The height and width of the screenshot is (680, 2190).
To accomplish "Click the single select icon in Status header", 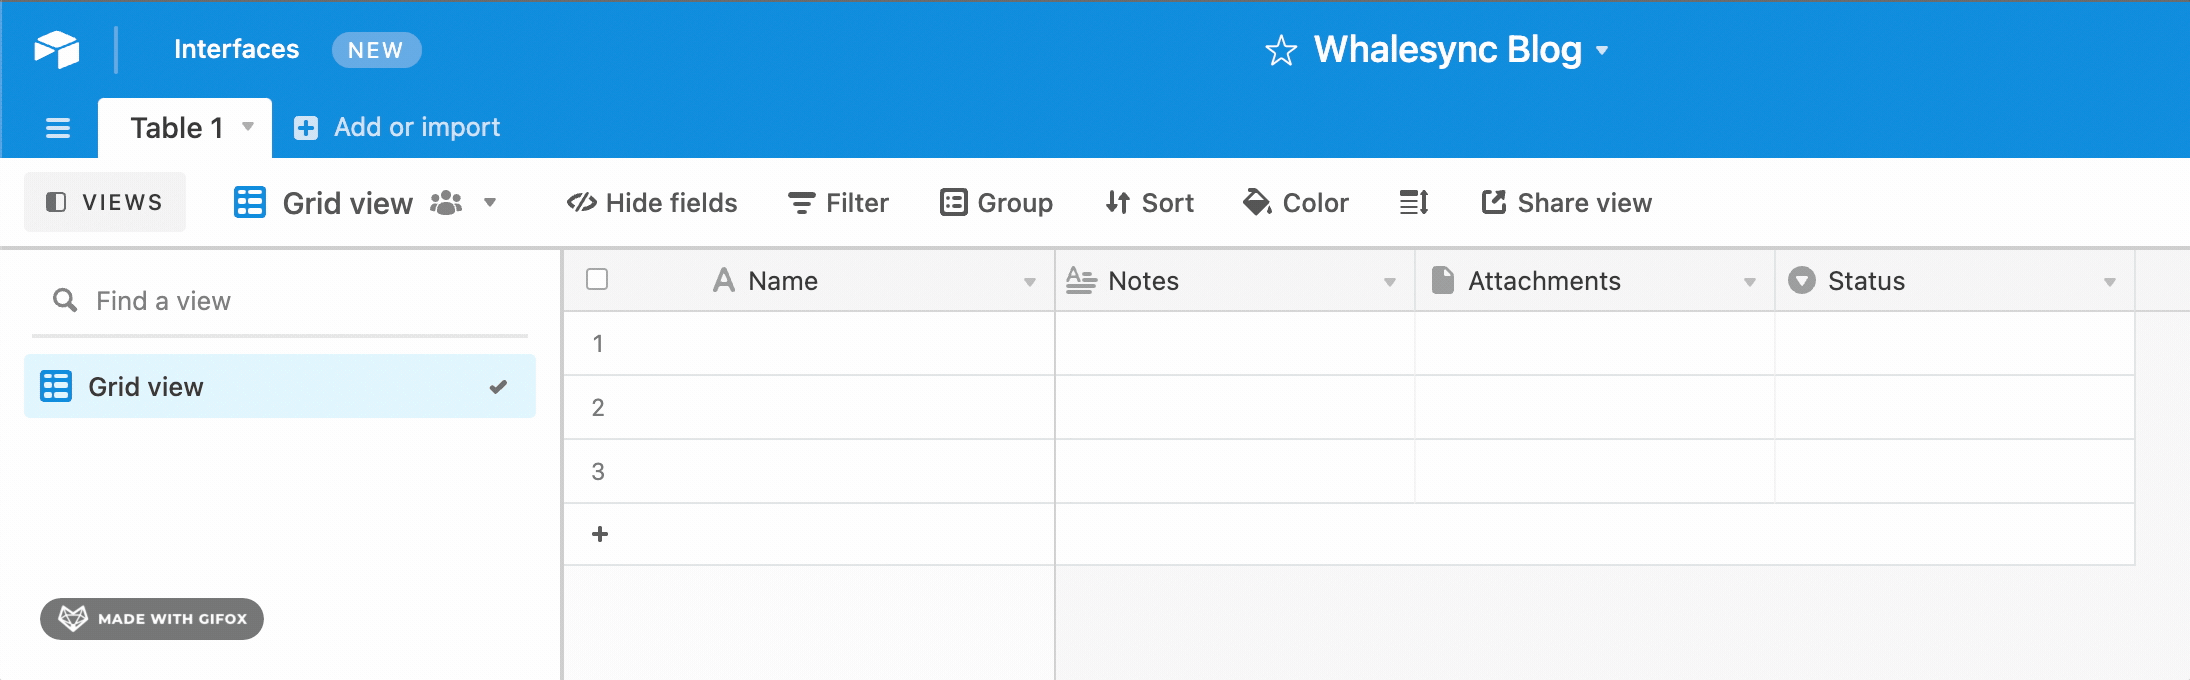I will click(x=1802, y=280).
